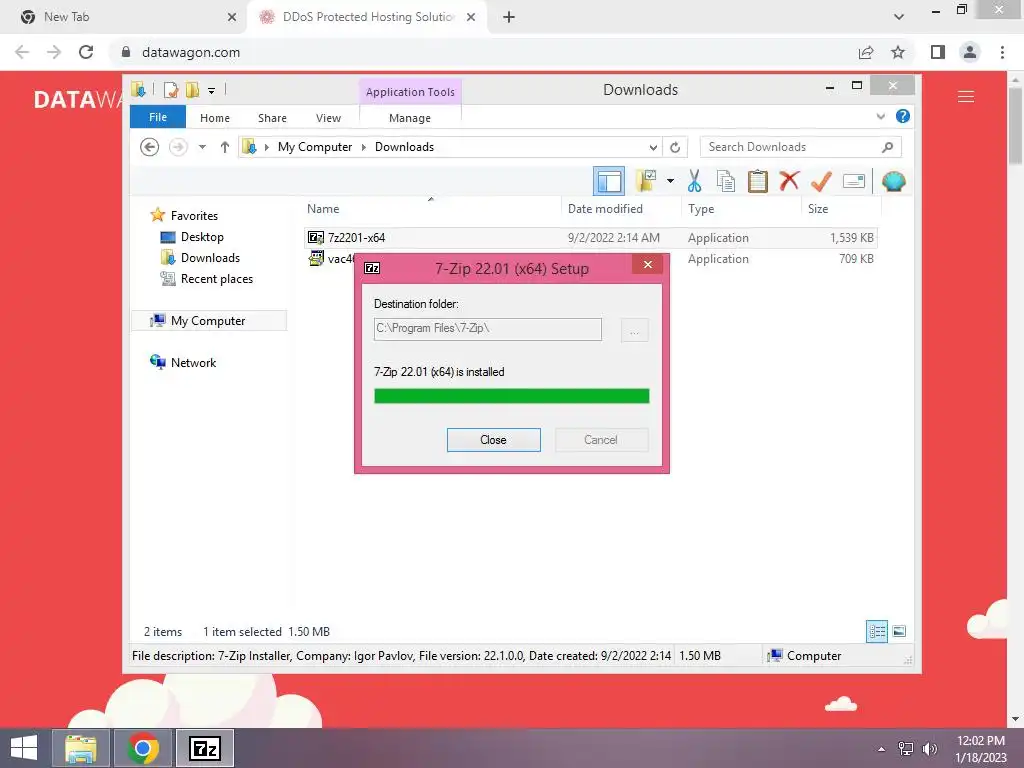The image size is (1024, 768).
Task: Click the orange checkmark Properties icon
Action: [x=821, y=181]
